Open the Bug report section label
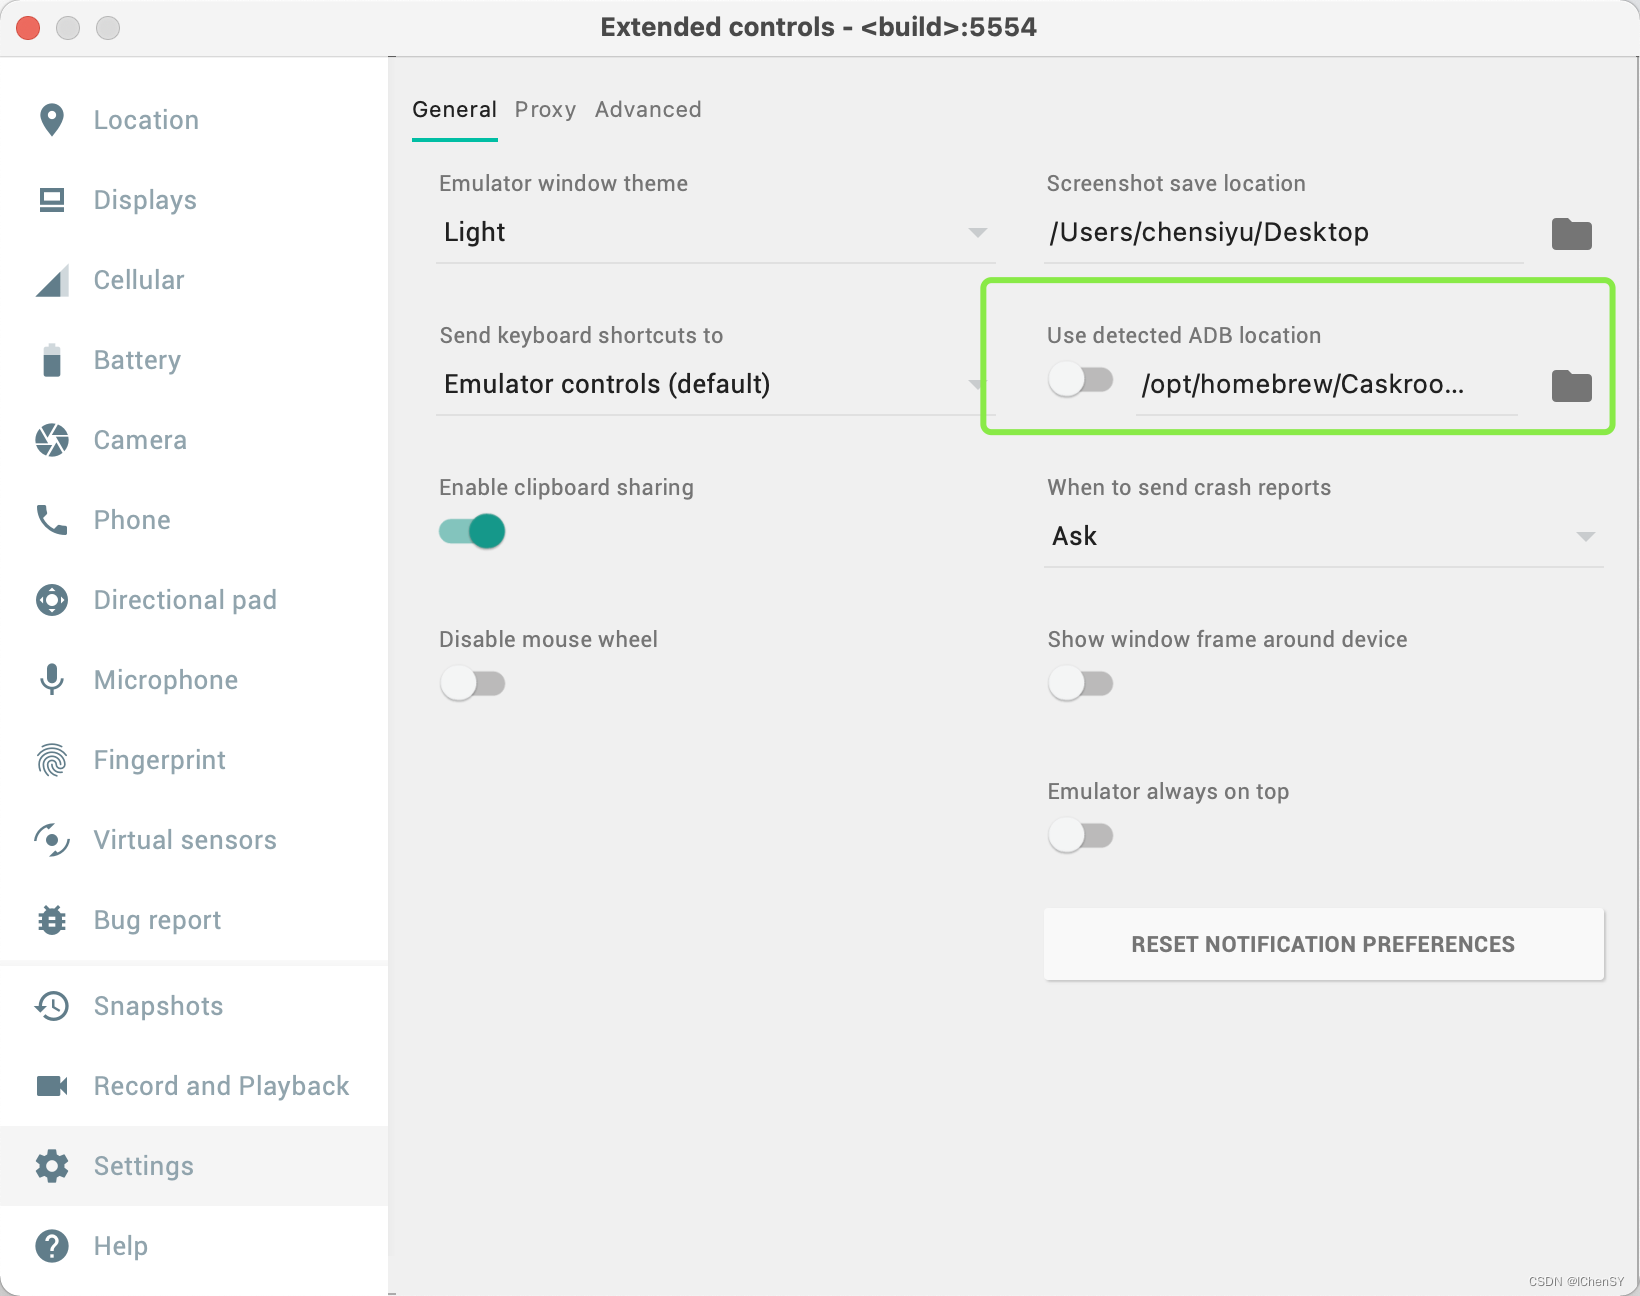This screenshot has height=1296, width=1640. (x=157, y=920)
